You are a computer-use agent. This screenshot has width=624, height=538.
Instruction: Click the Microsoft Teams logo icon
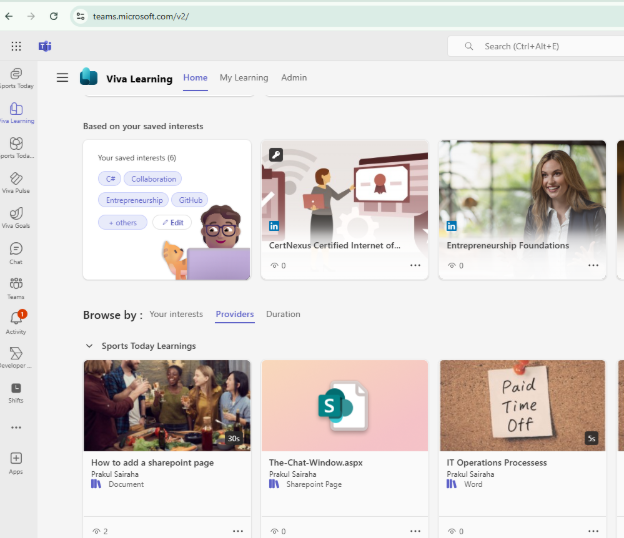coord(45,47)
